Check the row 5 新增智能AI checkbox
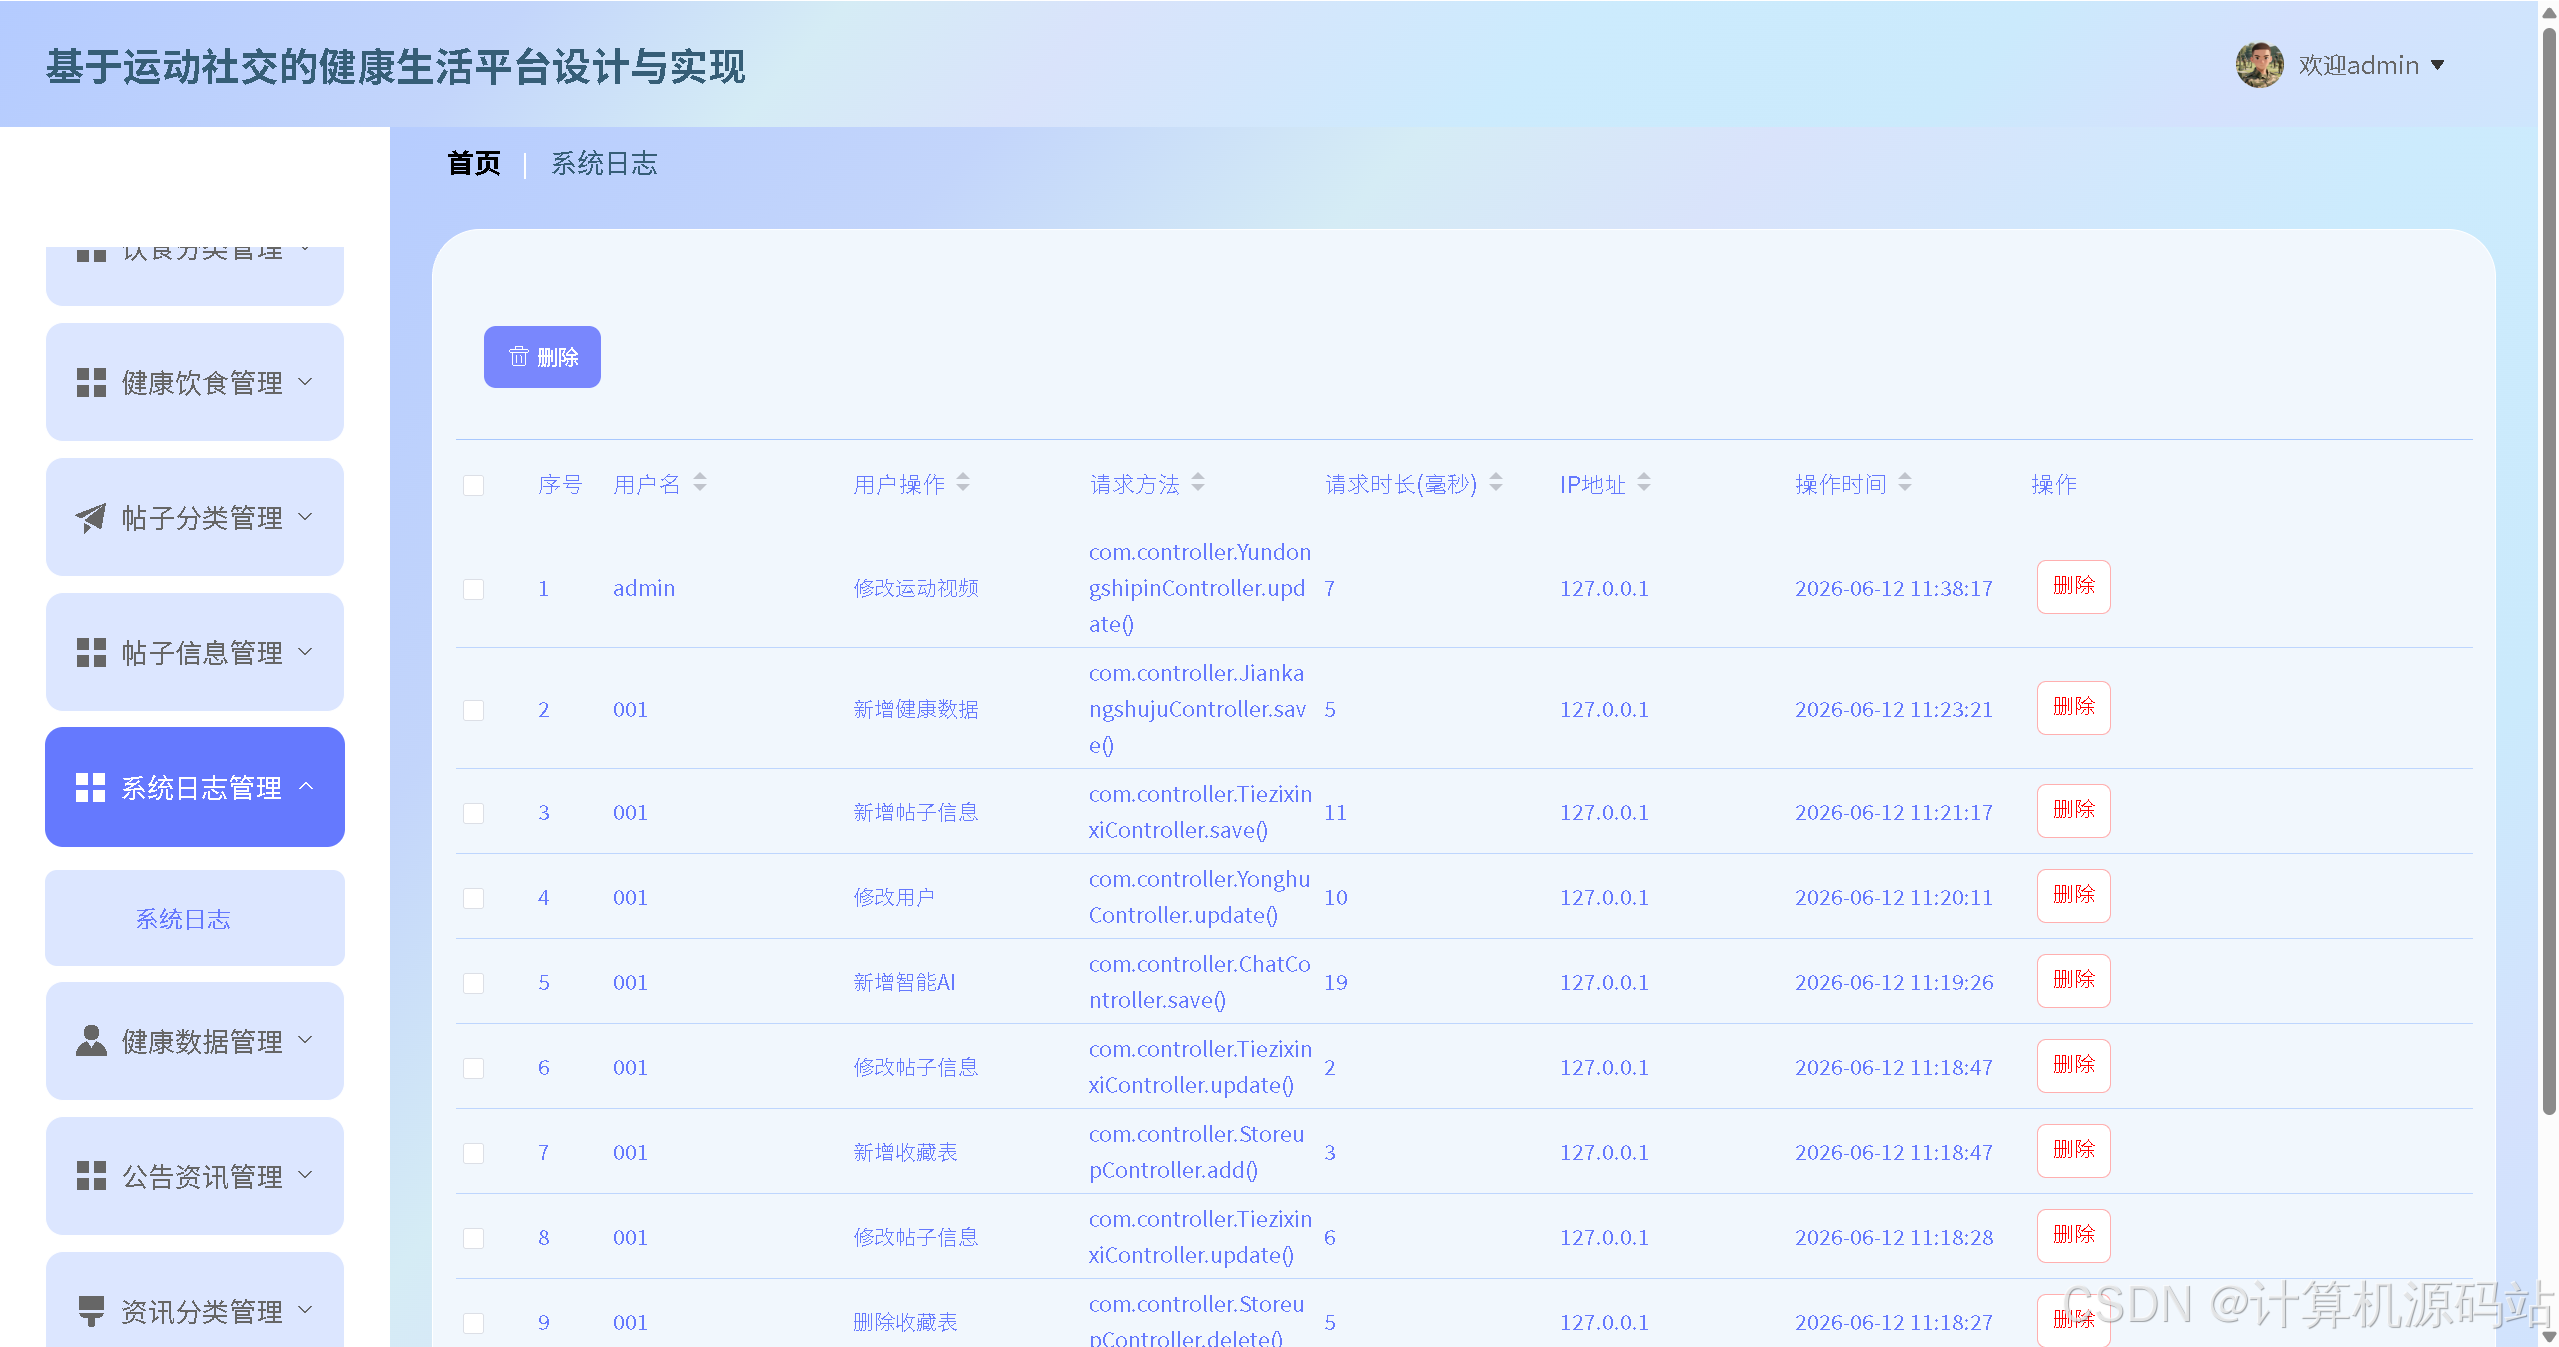The image size is (2559, 1347). (x=474, y=983)
